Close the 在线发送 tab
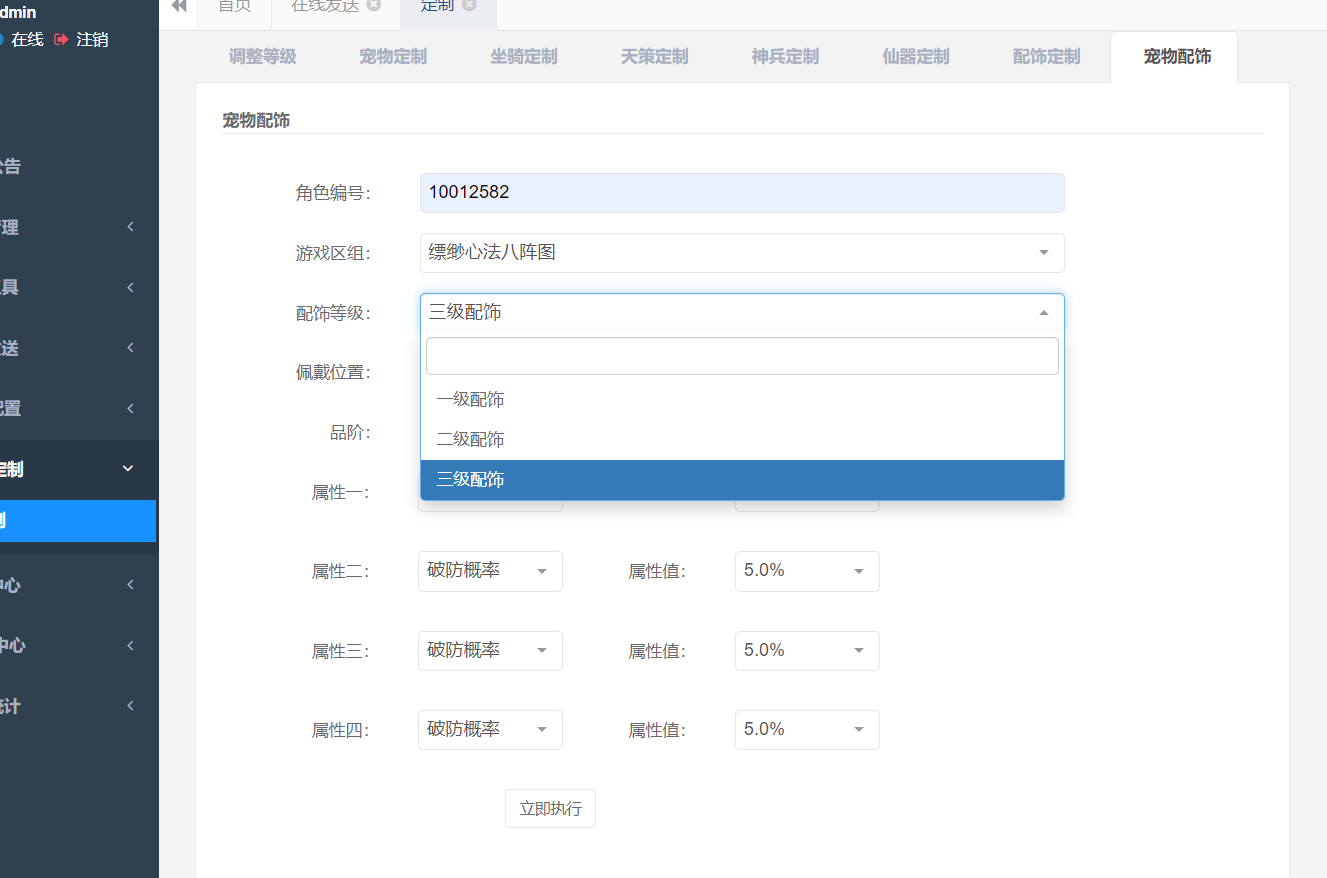Viewport: 1327px width, 878px height. 374,5
